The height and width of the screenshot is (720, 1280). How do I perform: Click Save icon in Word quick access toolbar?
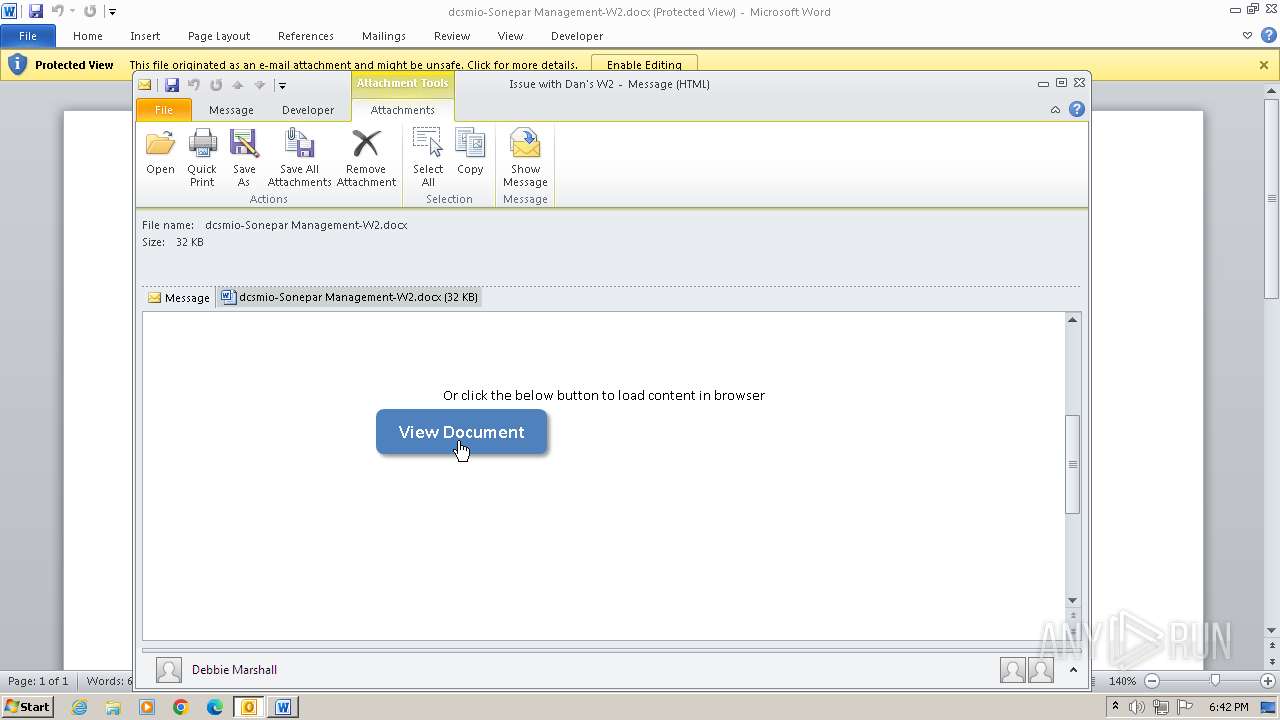coord(36,11)
